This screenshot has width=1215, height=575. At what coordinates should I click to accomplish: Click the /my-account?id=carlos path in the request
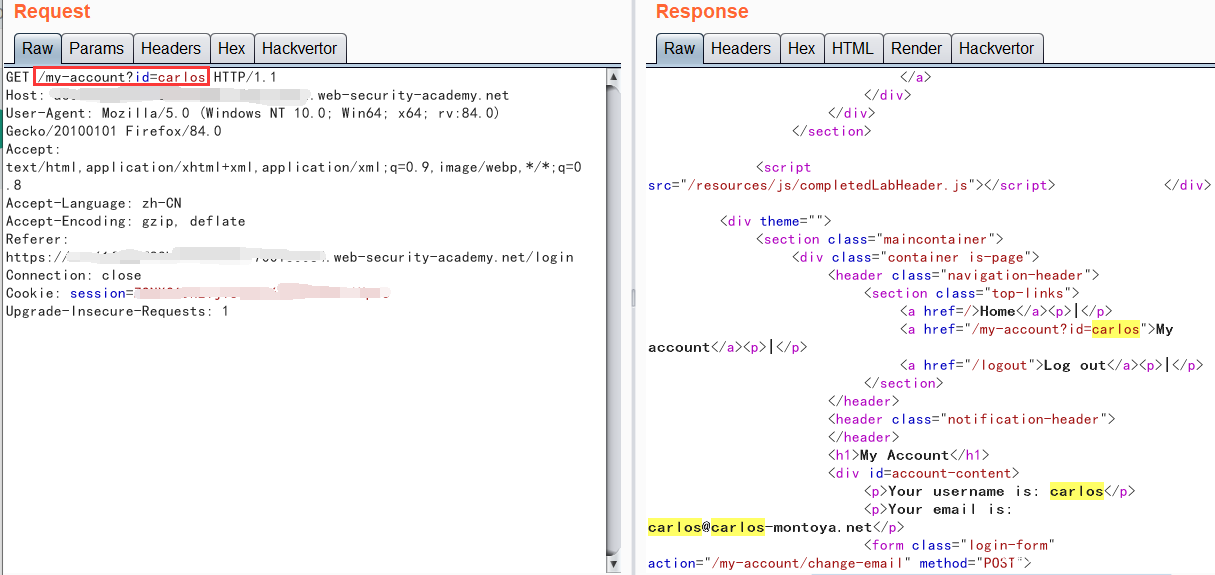(x=121, y=77)
